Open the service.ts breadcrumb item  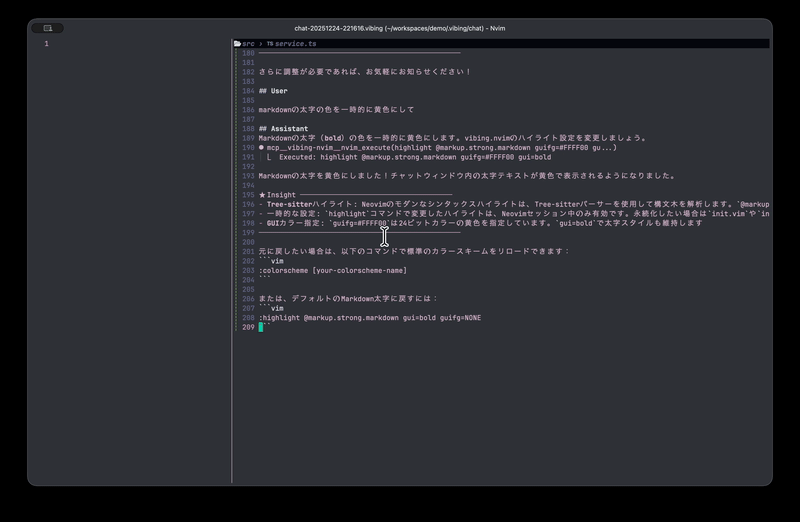[296, 44]
